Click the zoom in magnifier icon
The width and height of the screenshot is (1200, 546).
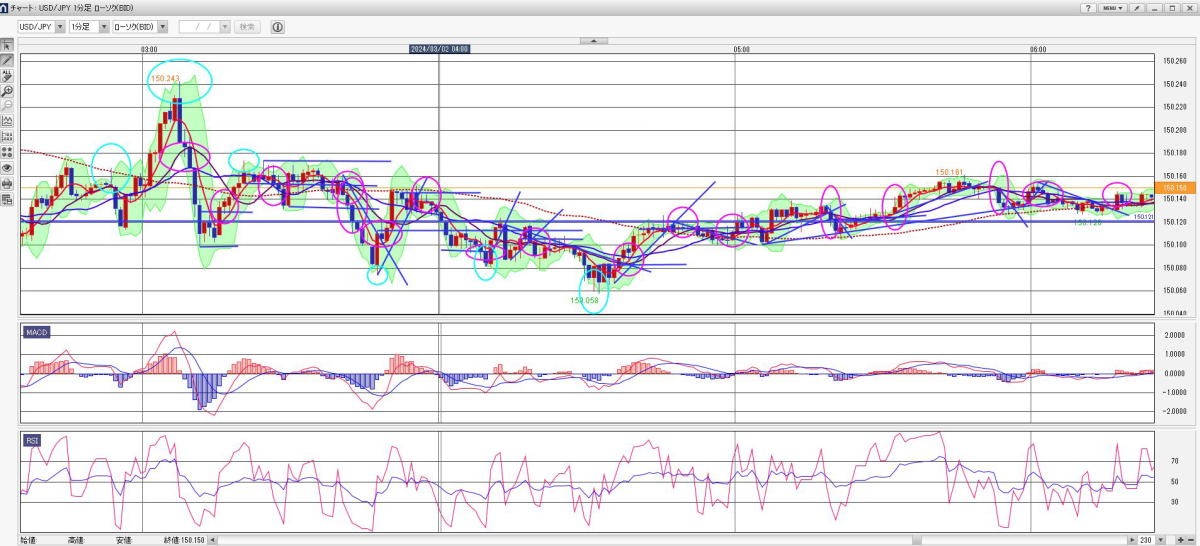7,91
